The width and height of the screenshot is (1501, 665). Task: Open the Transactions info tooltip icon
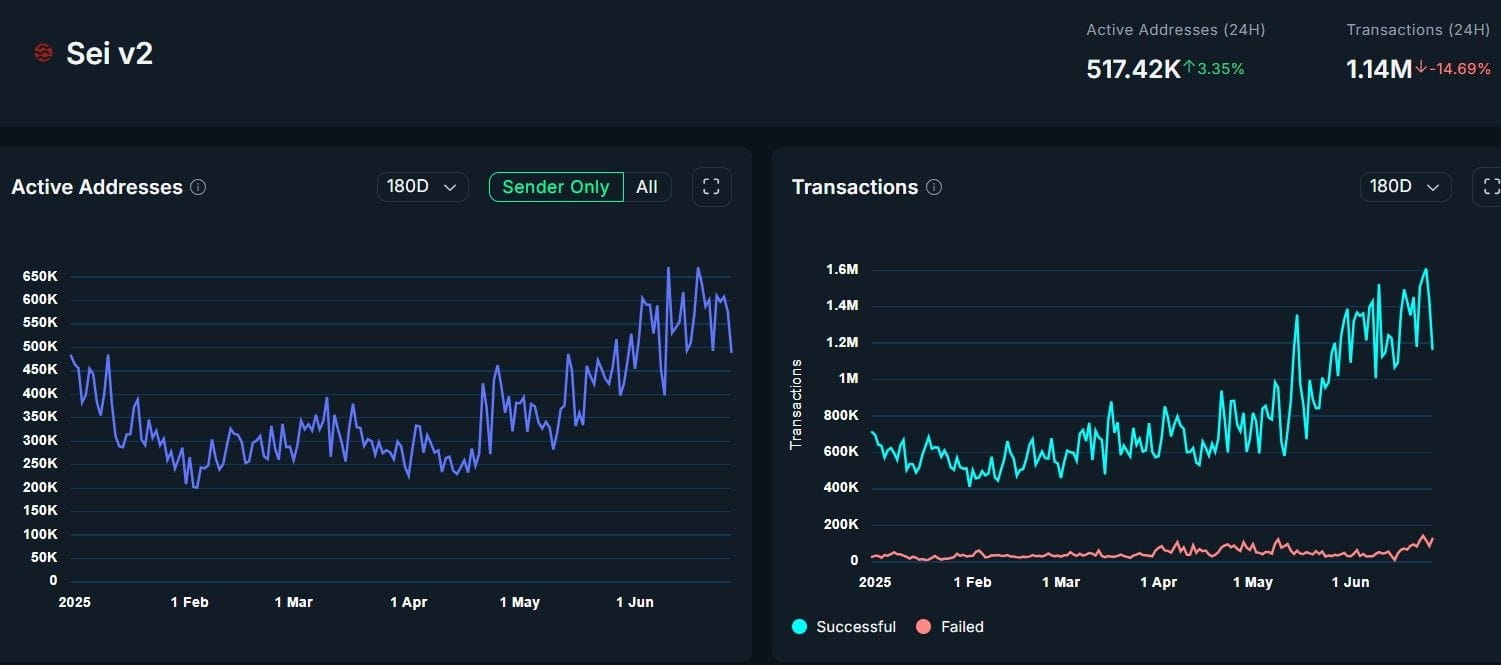point(934,186)
